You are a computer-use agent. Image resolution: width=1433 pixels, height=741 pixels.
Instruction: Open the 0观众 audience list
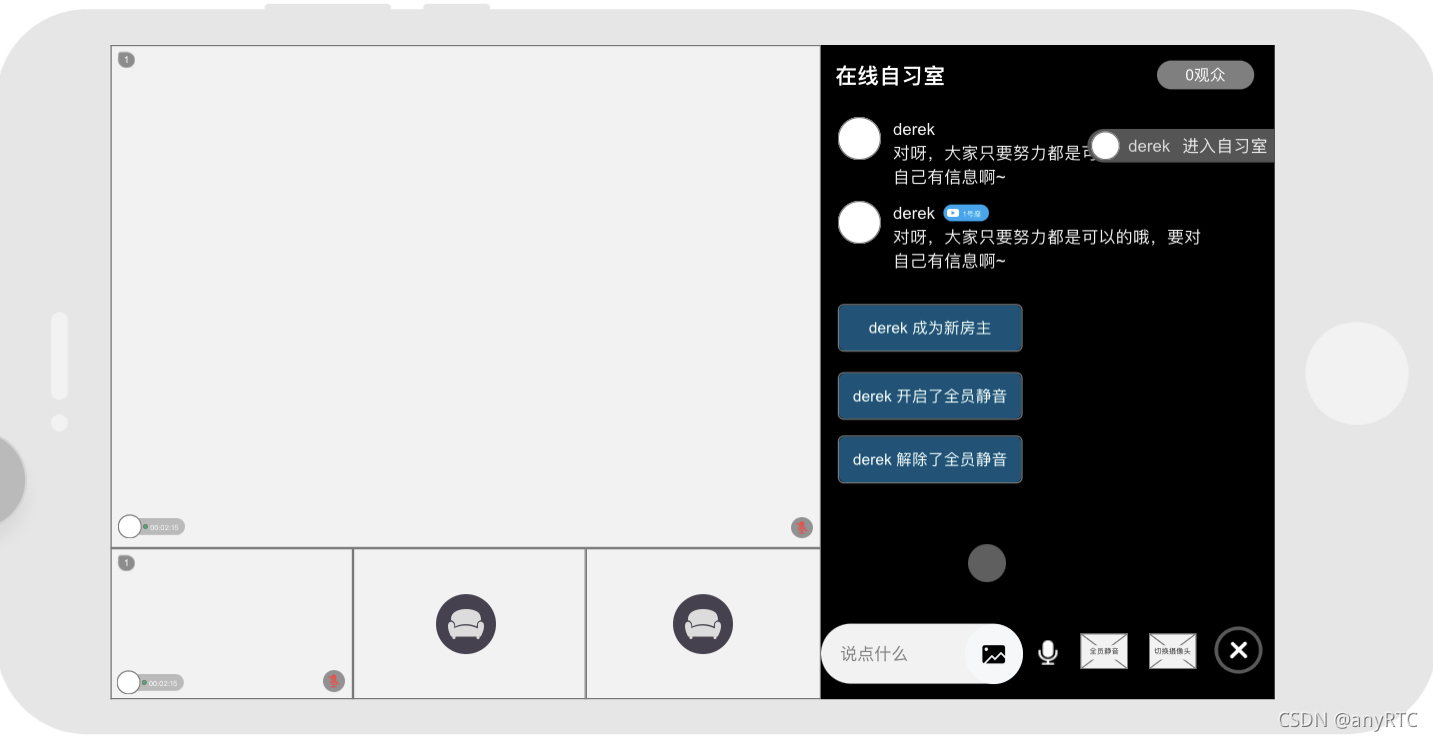(x=1205, y=75)
